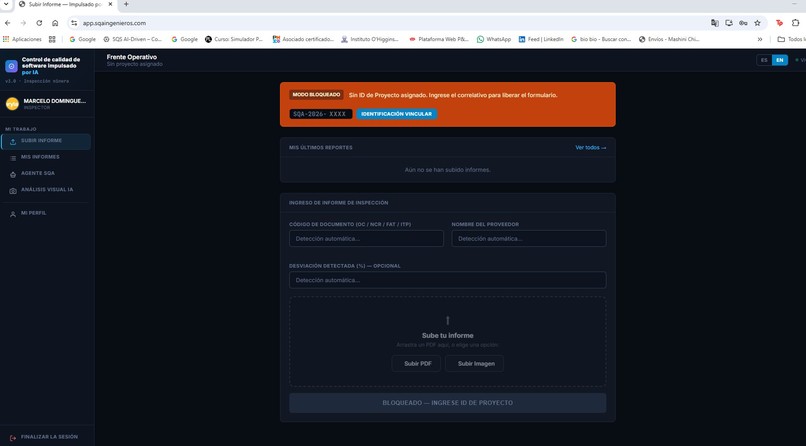The image size is (806, 446).
Task: Click the list icon beside Mis Informes
Action: tap(13, 158)
